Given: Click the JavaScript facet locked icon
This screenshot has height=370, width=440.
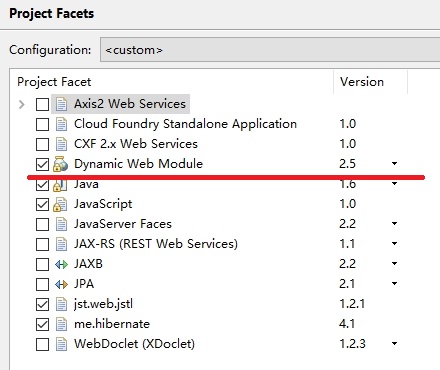Looking at the screenshot, I should pyautogui.click(x=60, y=204).
